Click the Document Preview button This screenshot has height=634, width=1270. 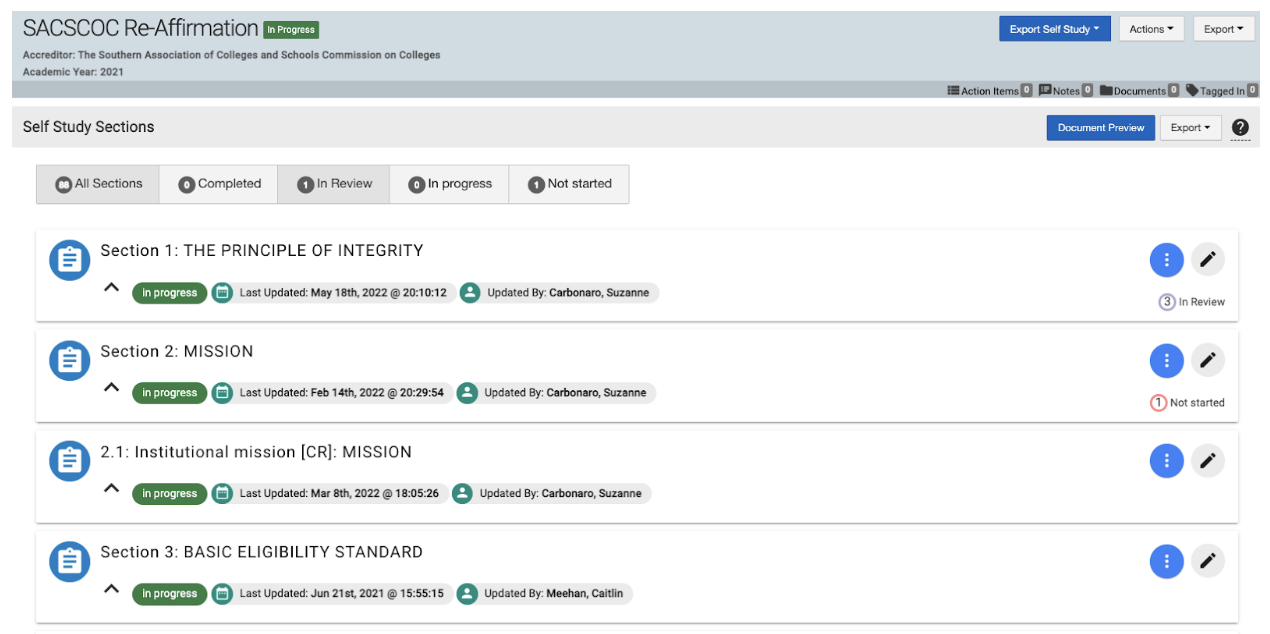tap(1101, 128)
